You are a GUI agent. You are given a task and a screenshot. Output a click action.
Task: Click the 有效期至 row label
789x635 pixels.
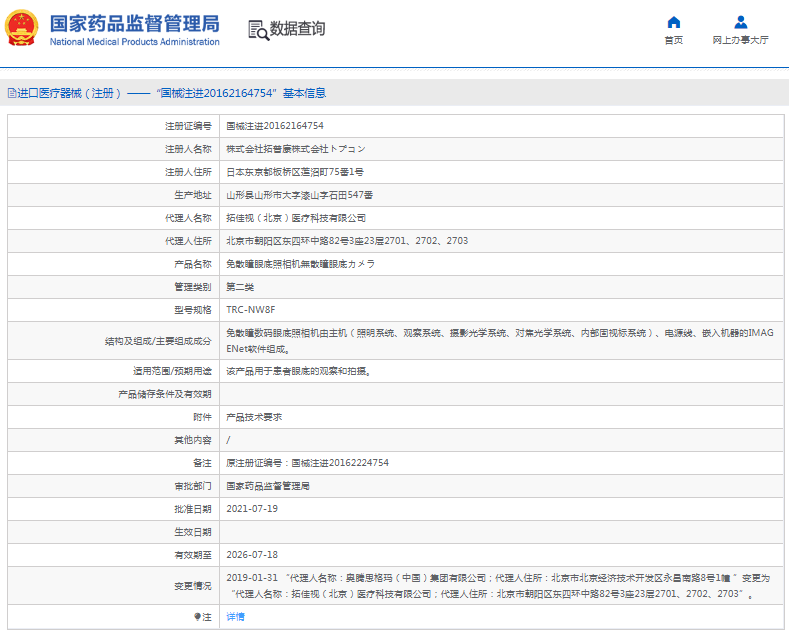pyautogui.click(x=193, y=555)
